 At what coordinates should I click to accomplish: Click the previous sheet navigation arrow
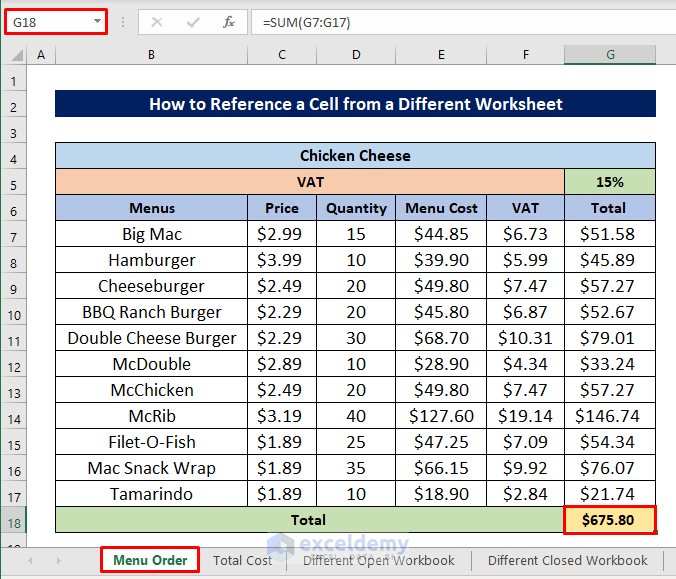click(30, 560)
